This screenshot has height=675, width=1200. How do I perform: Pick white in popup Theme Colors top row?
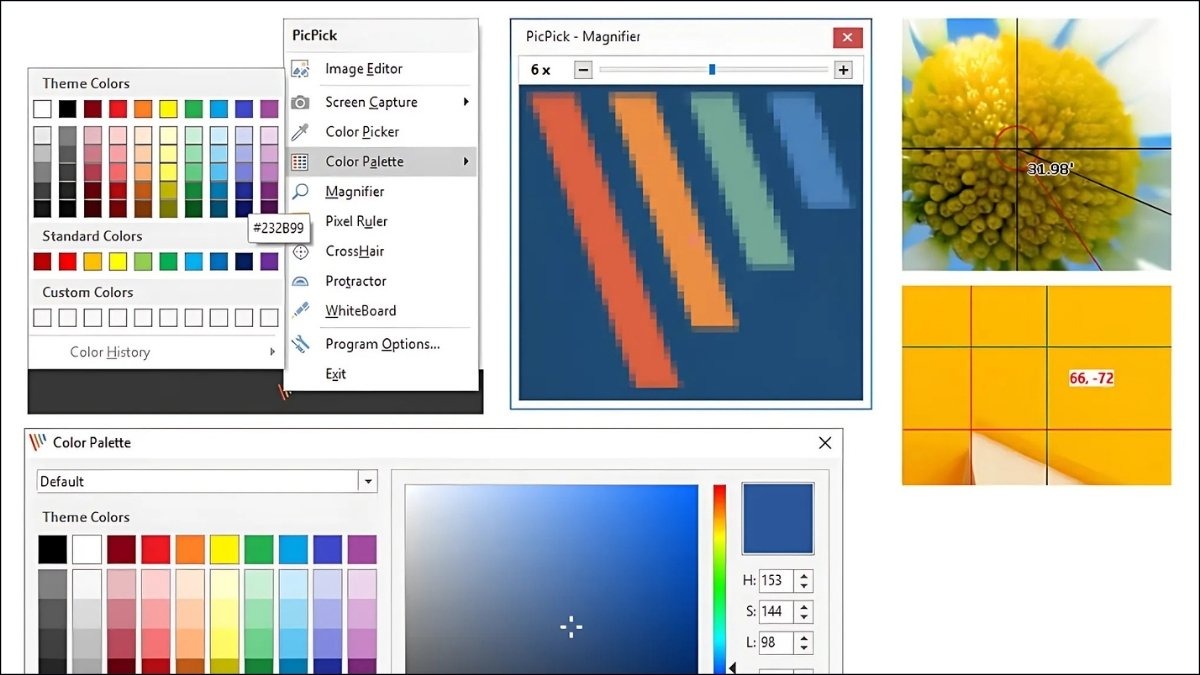pos(42,109)
